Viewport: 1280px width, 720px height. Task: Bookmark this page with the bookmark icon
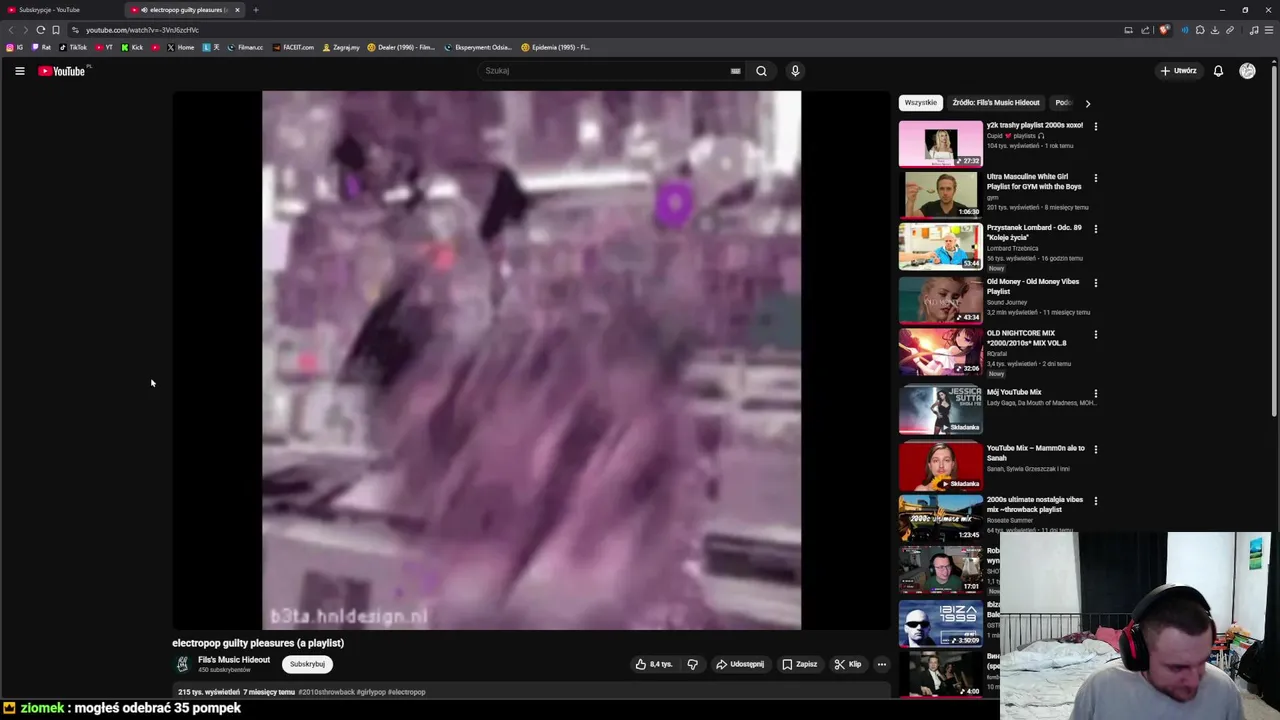56,30
